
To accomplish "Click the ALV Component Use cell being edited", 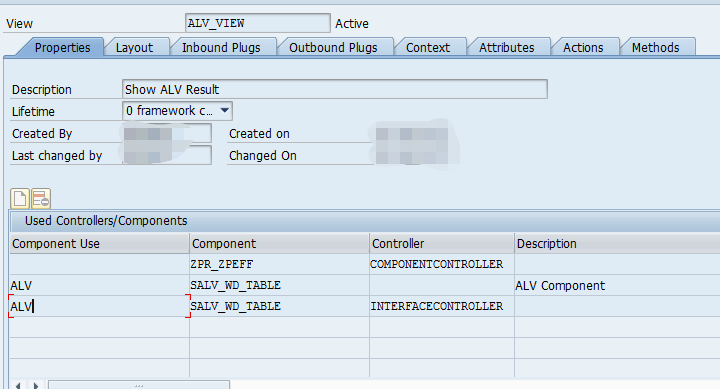I will 99,306.
